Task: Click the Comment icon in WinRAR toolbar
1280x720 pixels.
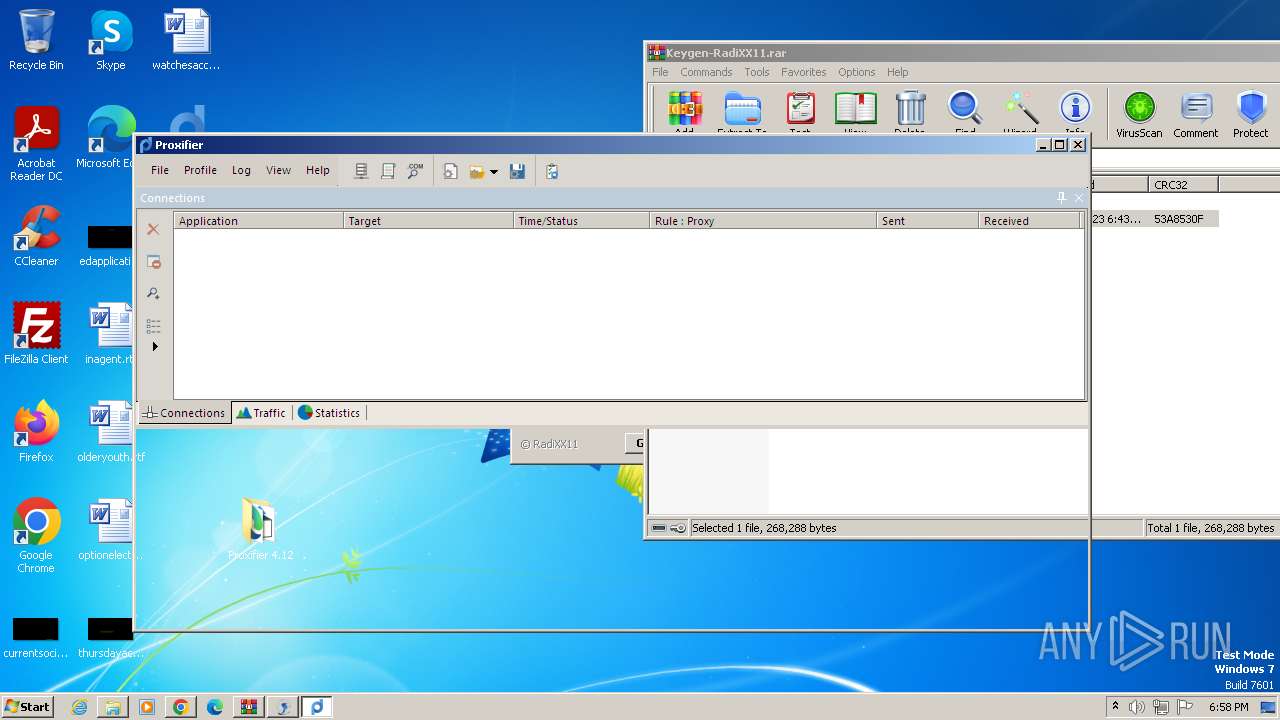Action: pos(1195,114)
